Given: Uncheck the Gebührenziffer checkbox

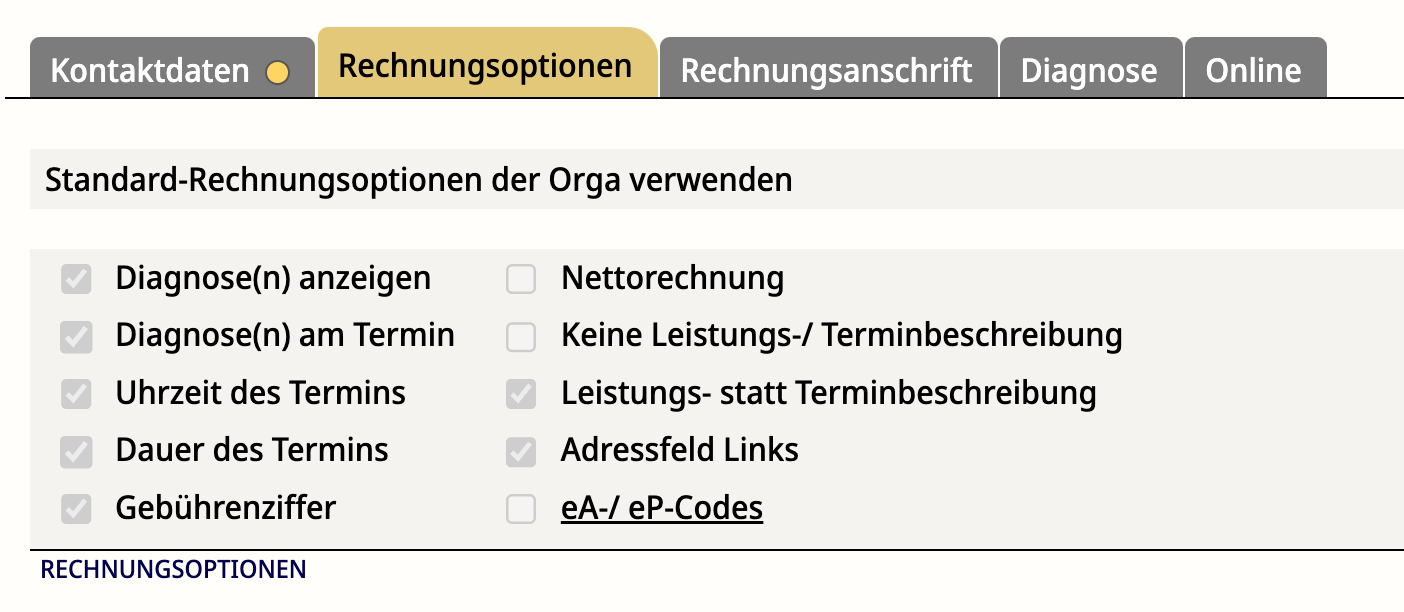Looking at the screenshot, I should click(x=76, y=510).
